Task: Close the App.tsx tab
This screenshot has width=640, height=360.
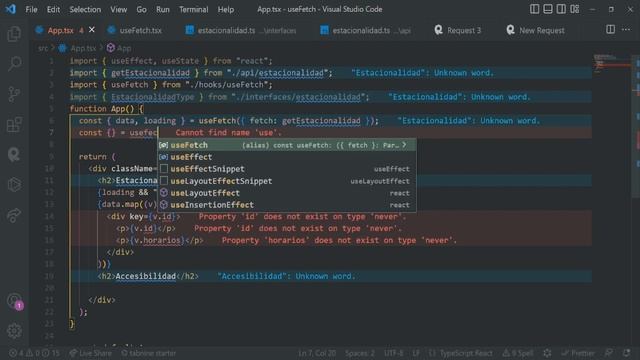Action: coord(92,30)
